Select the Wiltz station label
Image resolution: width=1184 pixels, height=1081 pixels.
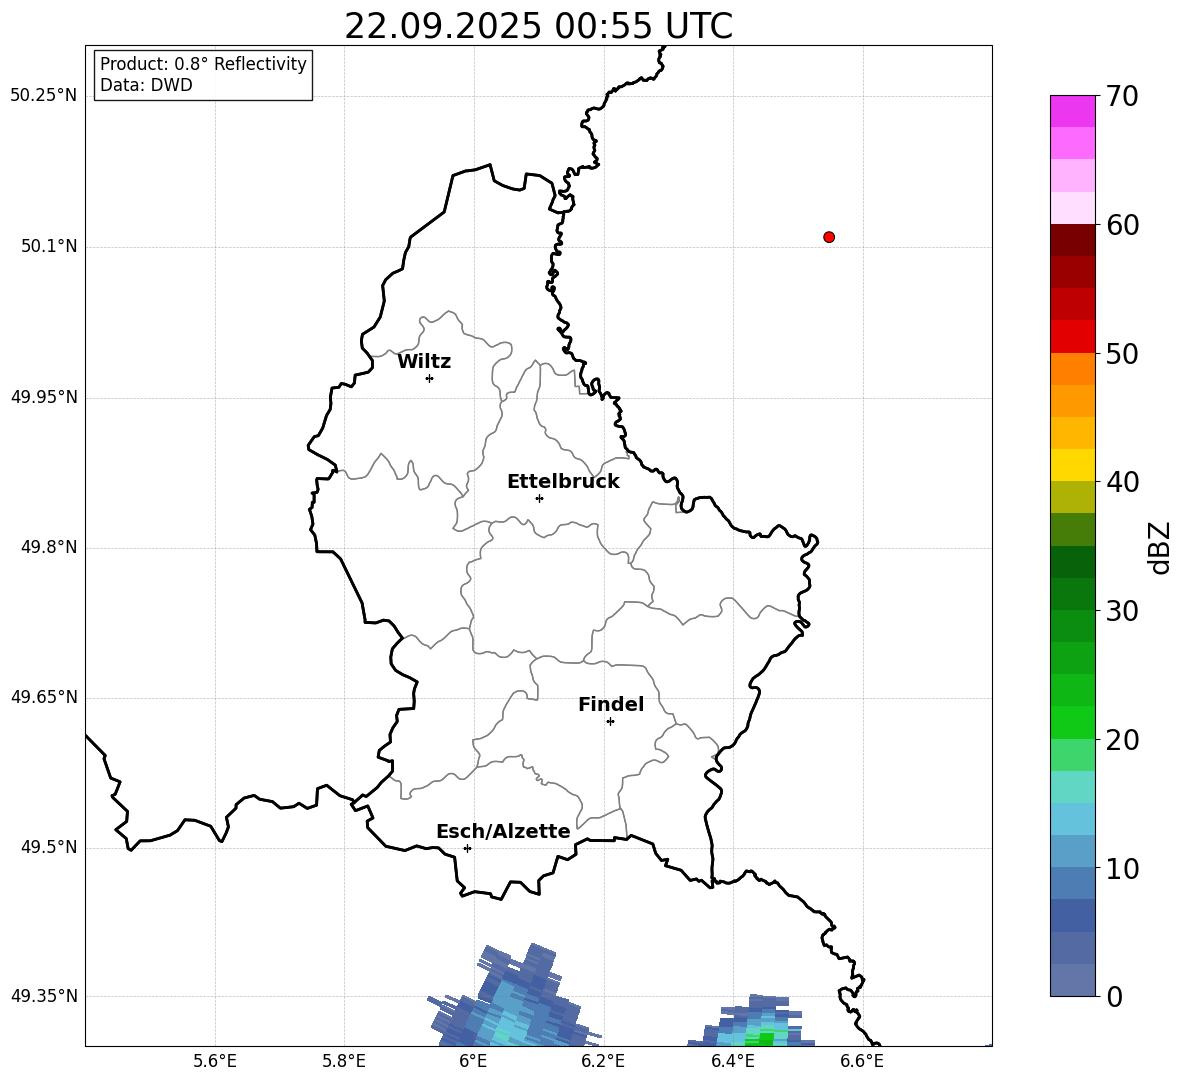pyautogui.click(x=424, y=362)
